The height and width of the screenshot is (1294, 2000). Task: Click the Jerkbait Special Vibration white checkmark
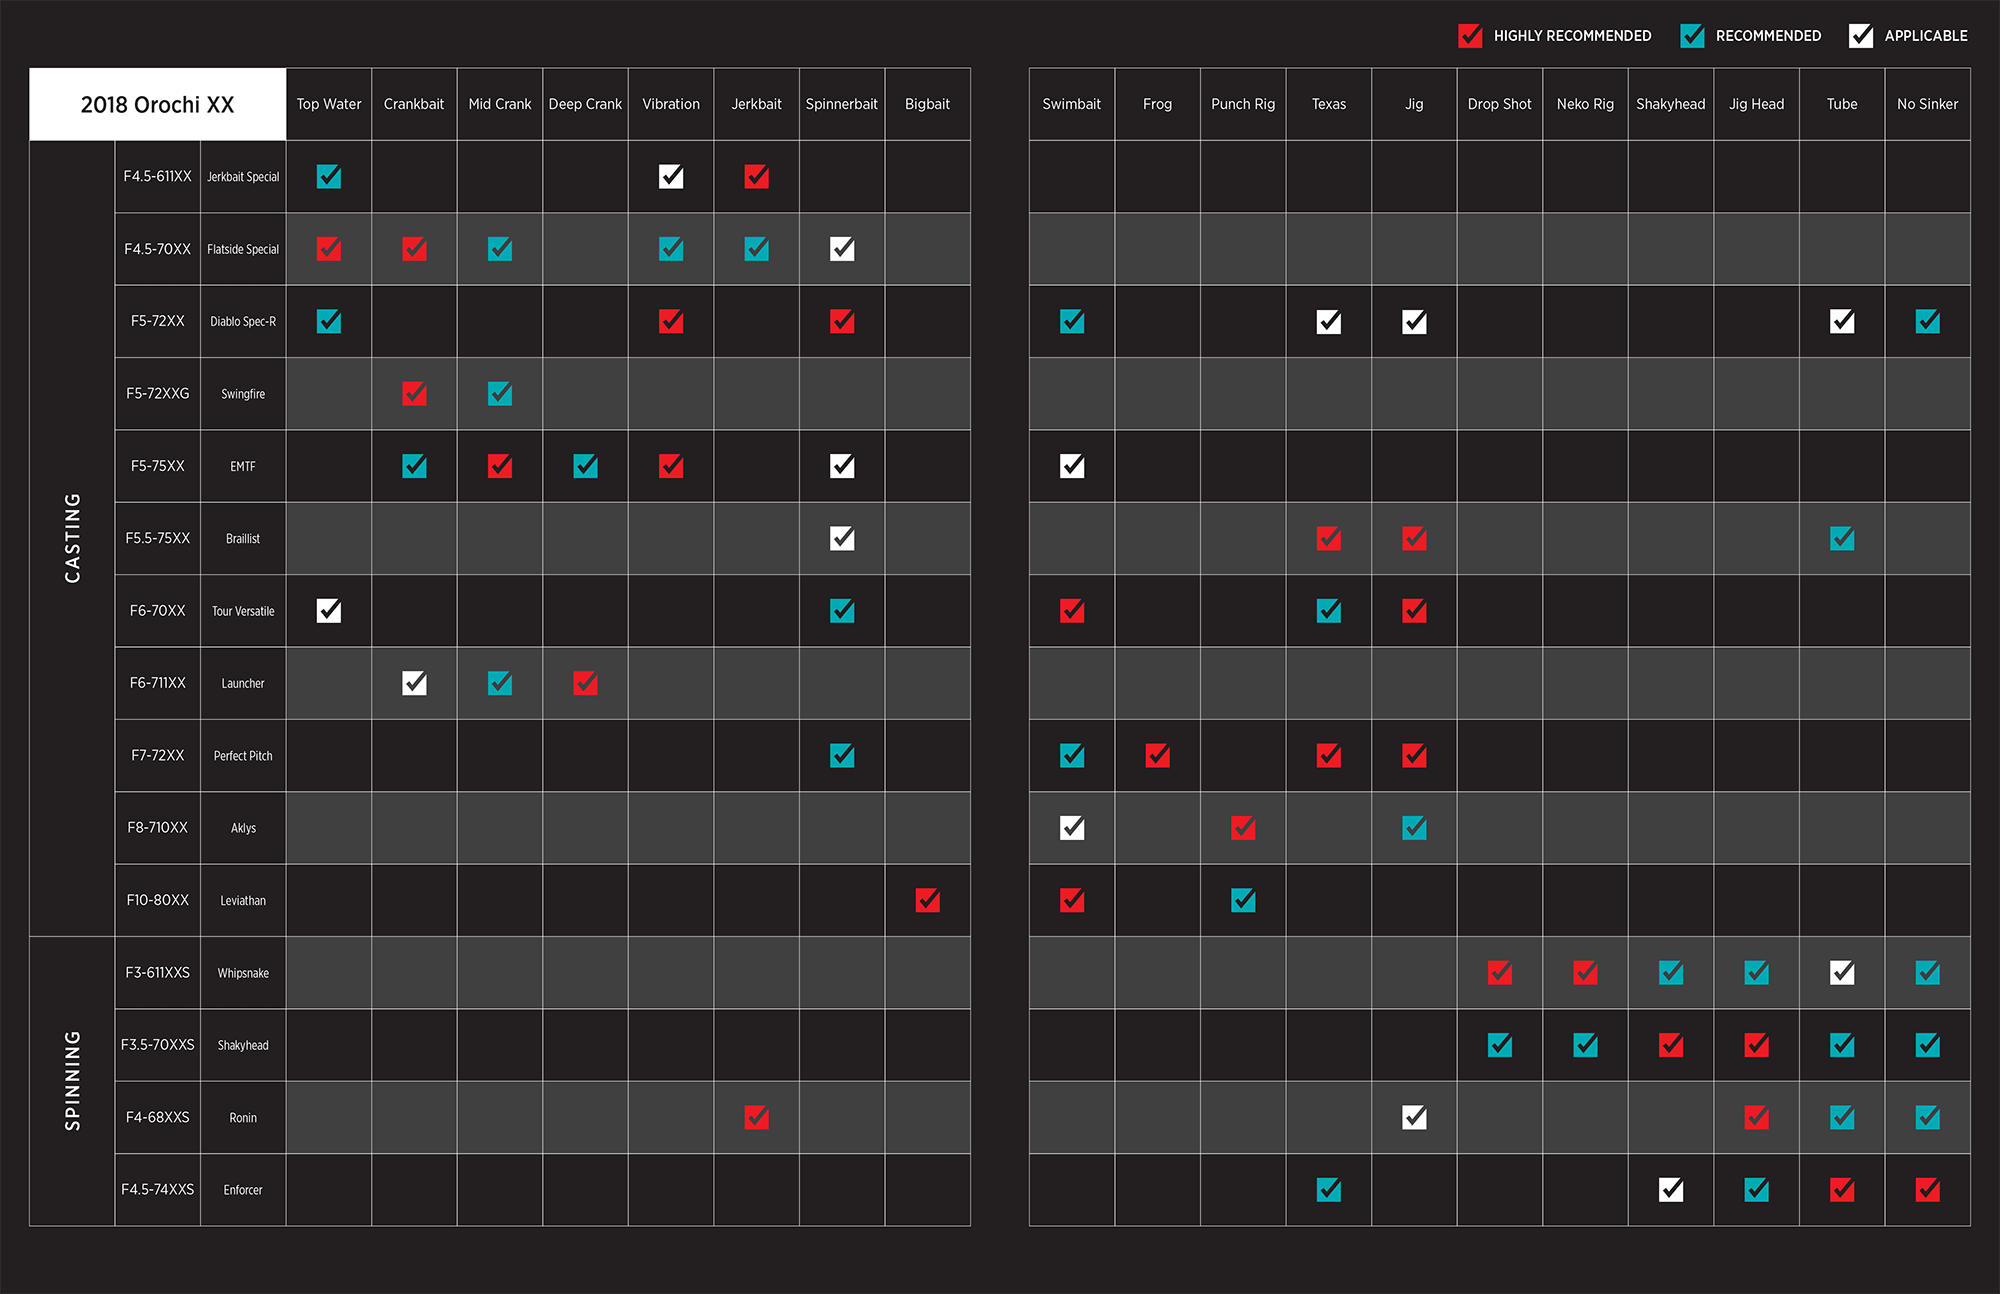click(671, 177)
